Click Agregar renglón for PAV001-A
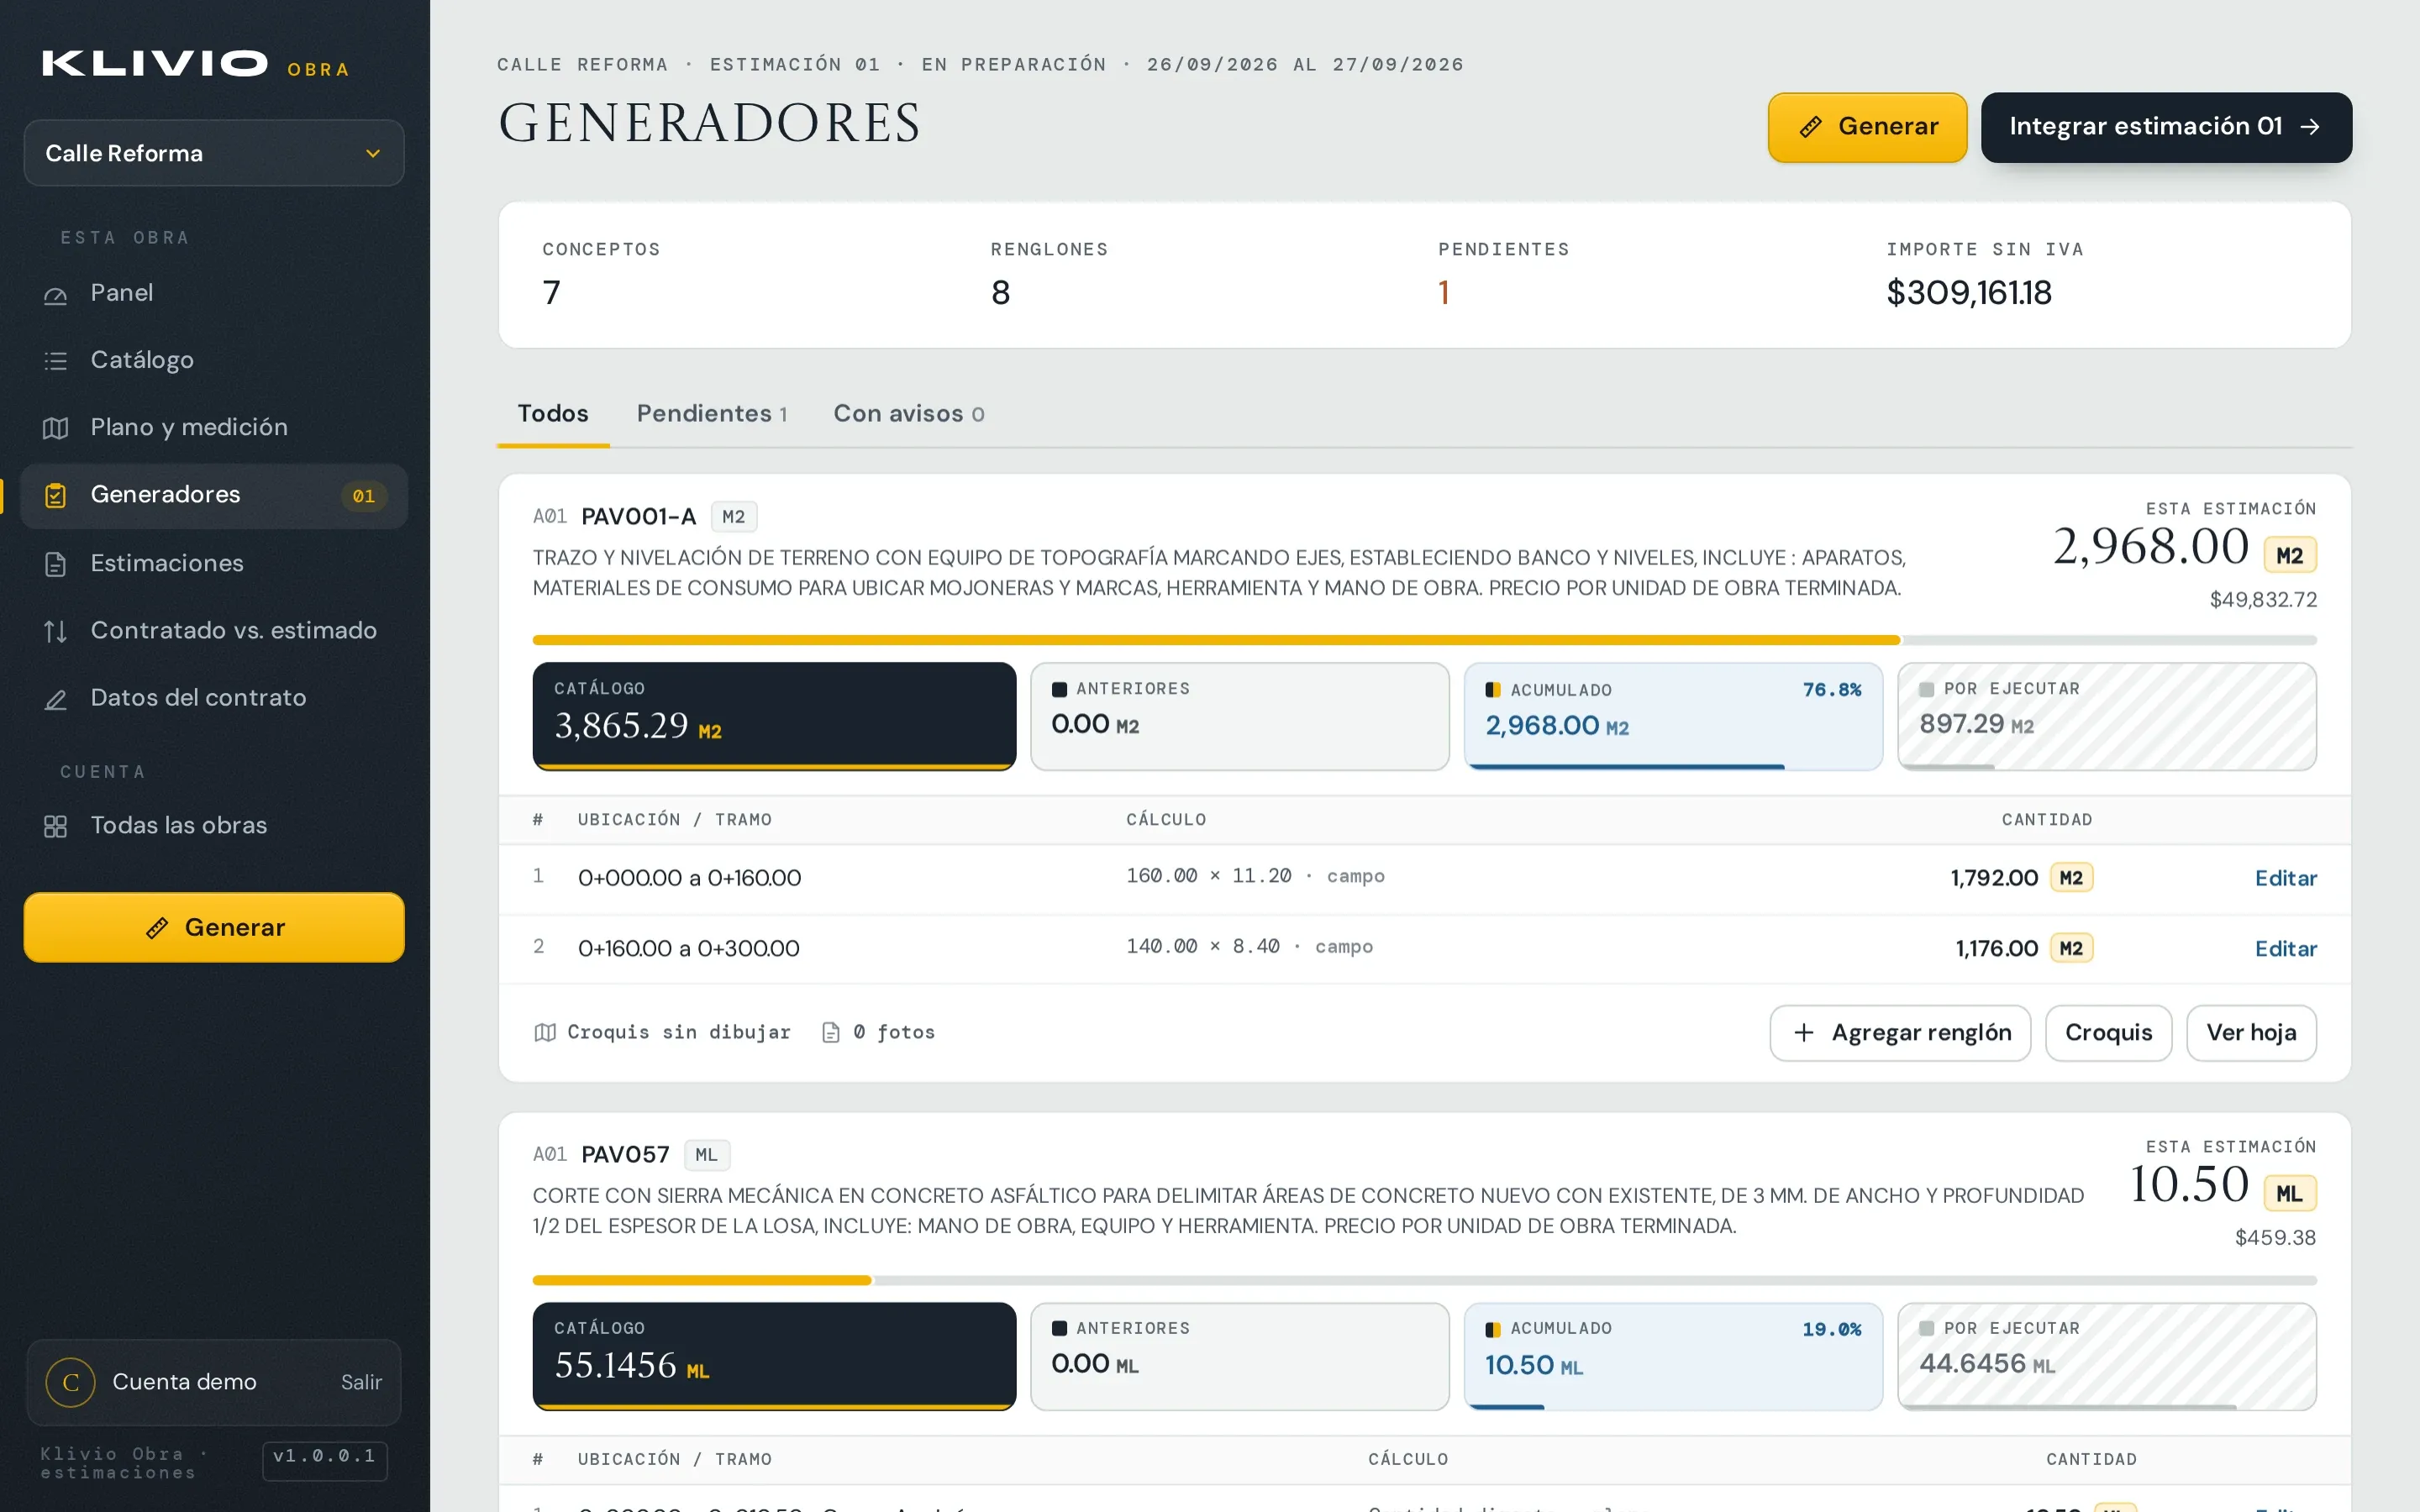2420x1512 pixels. point(1900,1033)
